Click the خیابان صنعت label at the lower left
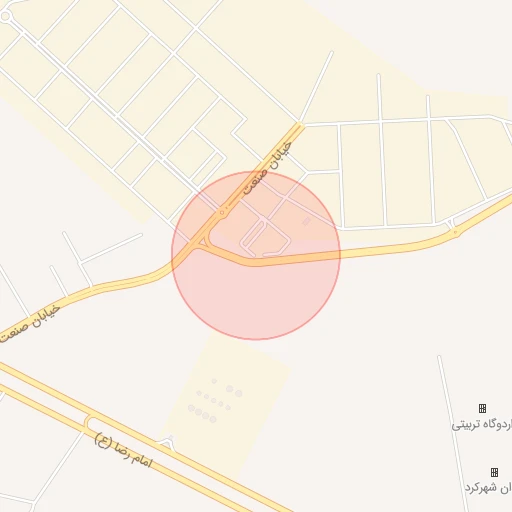Viewport: 512px width, 512px height. (x=29, y=324)
